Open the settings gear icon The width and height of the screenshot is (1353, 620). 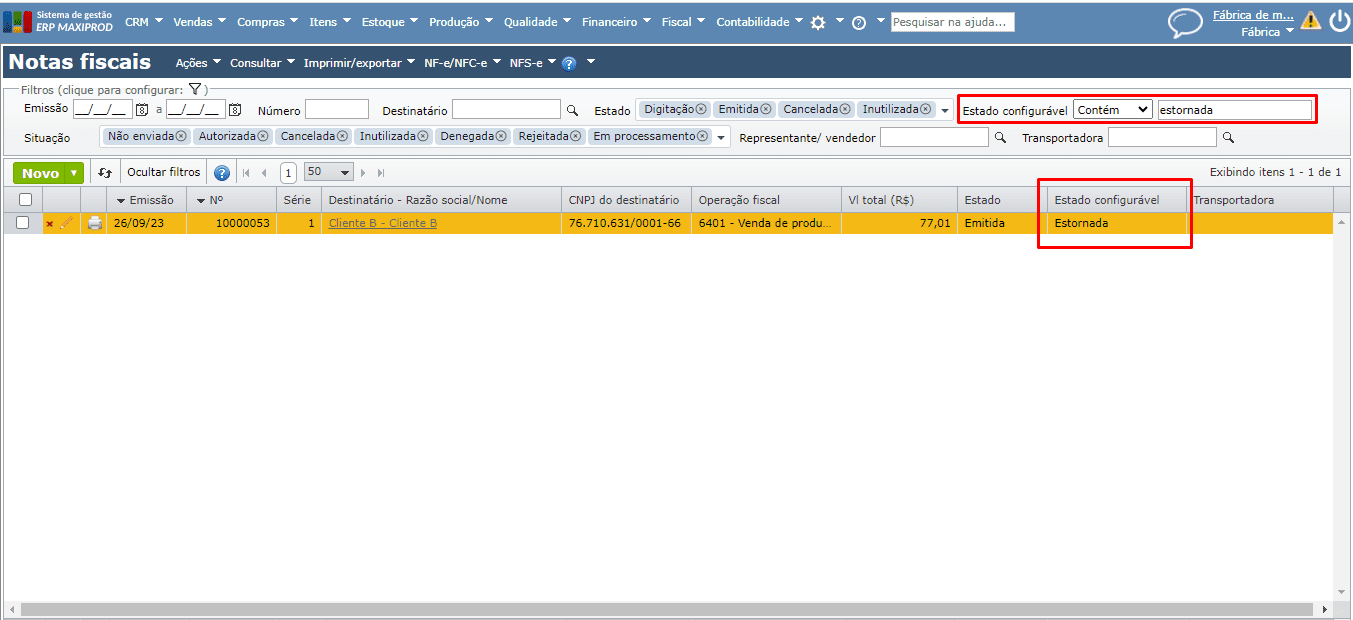[818, 22]
